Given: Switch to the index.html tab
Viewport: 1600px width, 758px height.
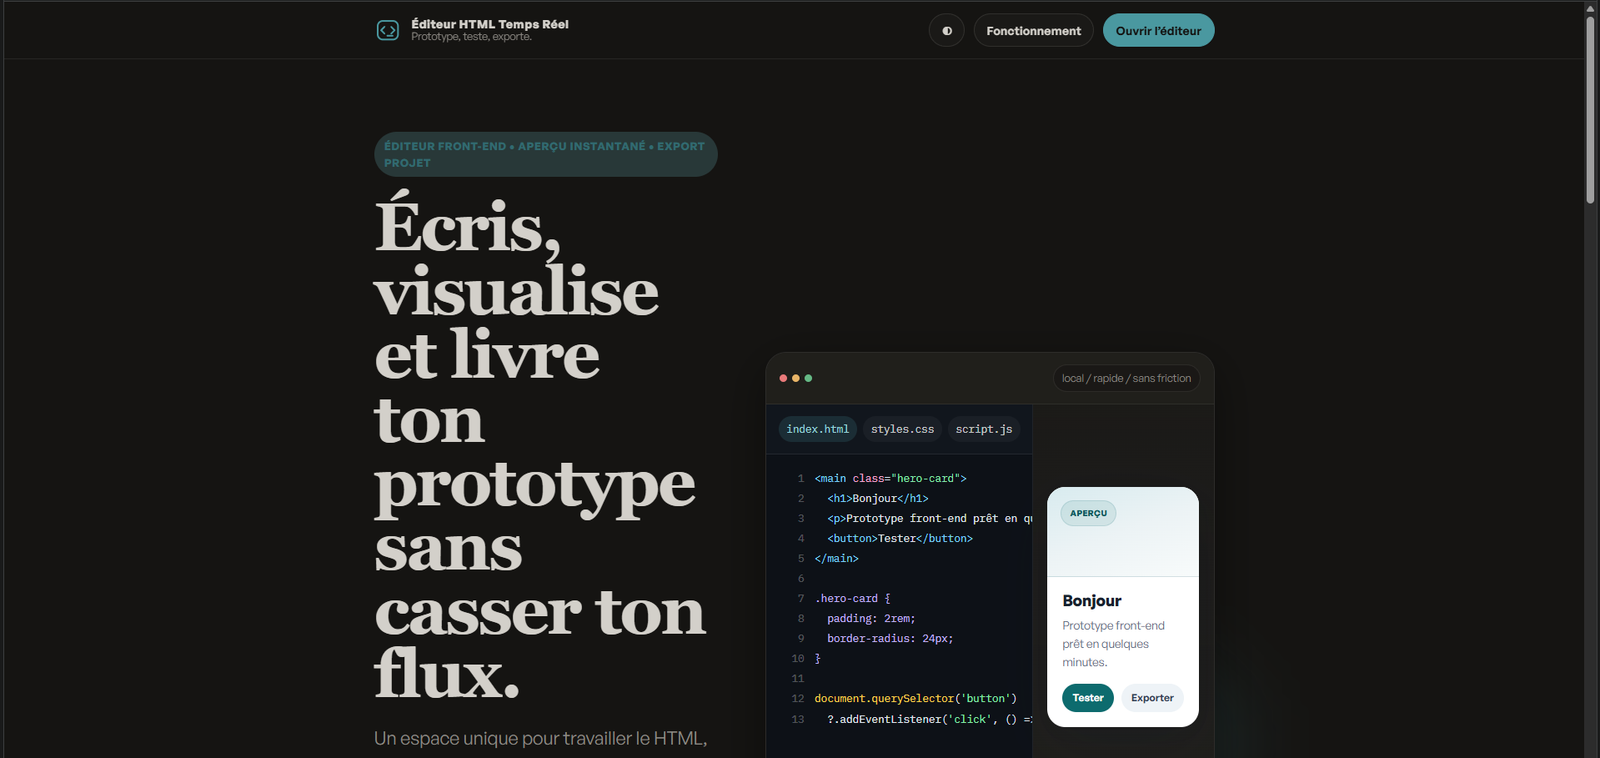Looking at the screenshot, I should click(817, 429).
